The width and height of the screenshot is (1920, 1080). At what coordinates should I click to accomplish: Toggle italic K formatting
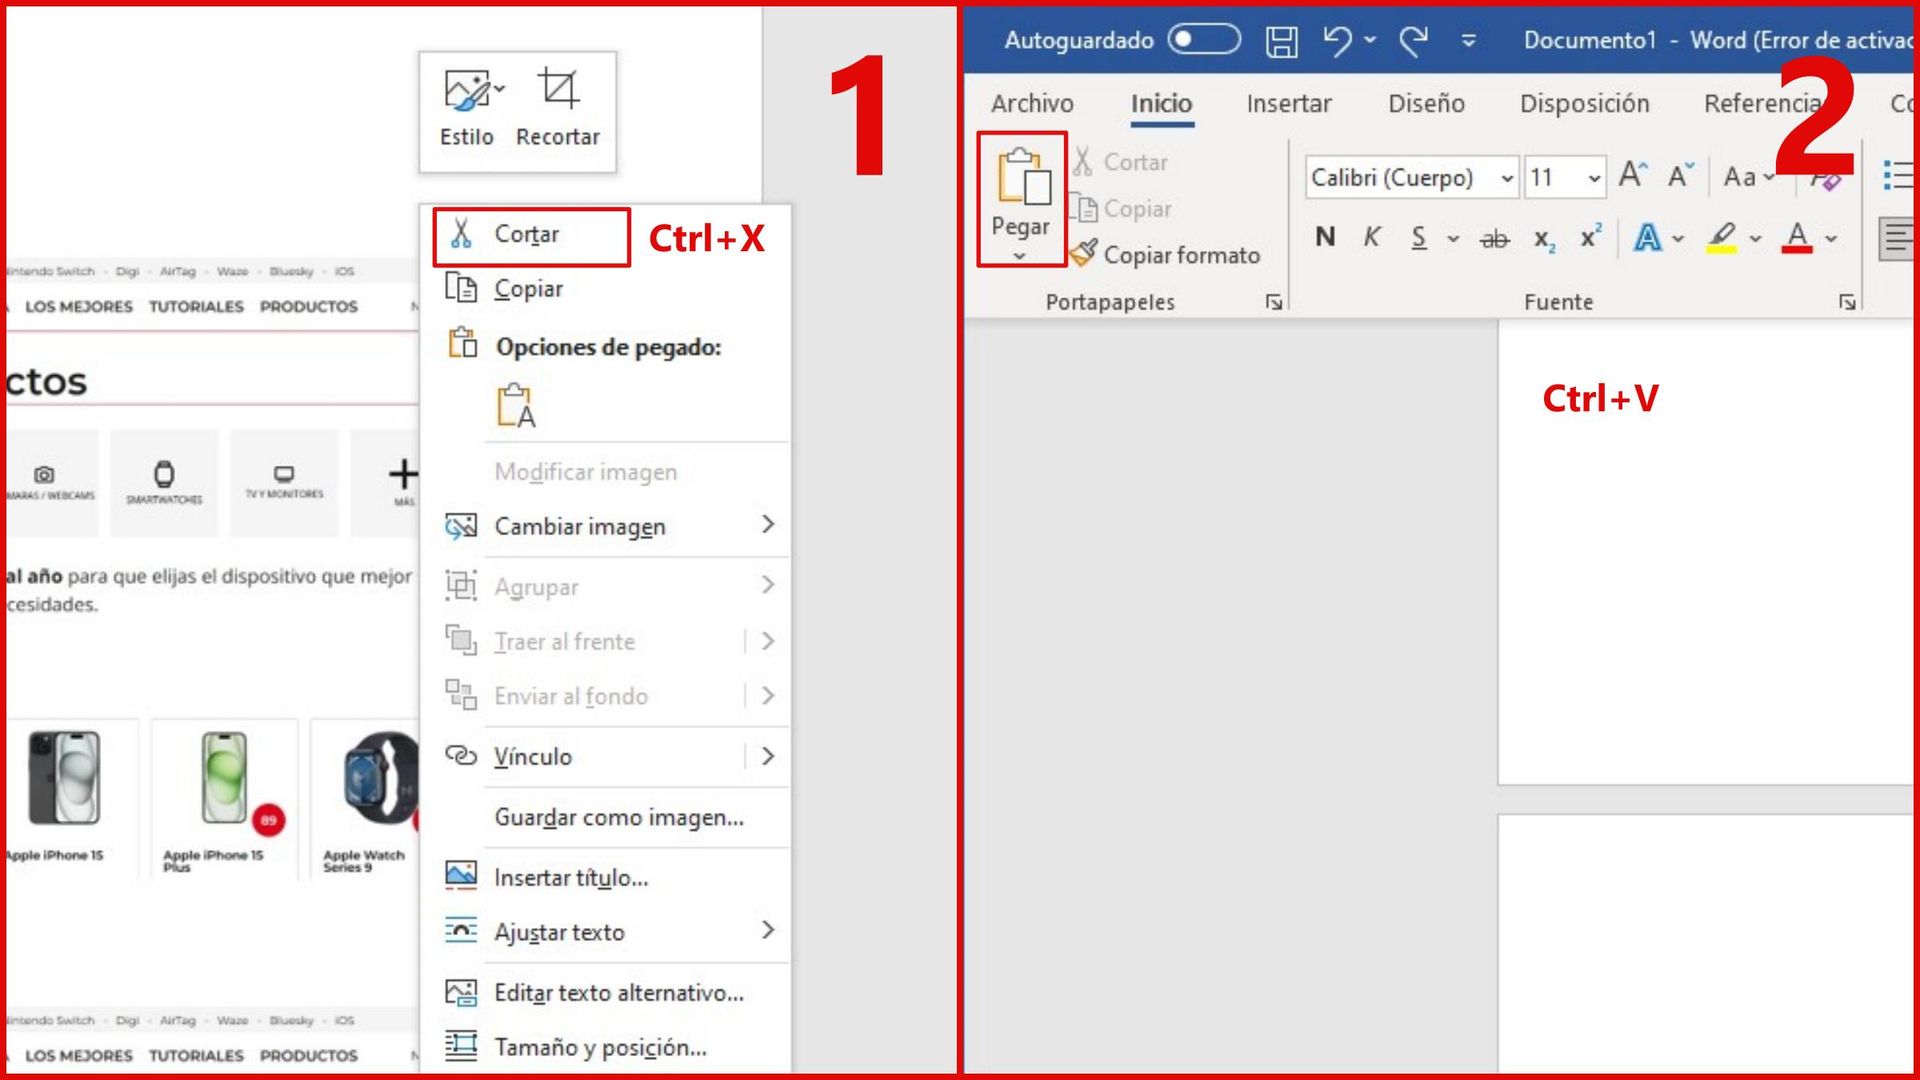click(1372, 237)
